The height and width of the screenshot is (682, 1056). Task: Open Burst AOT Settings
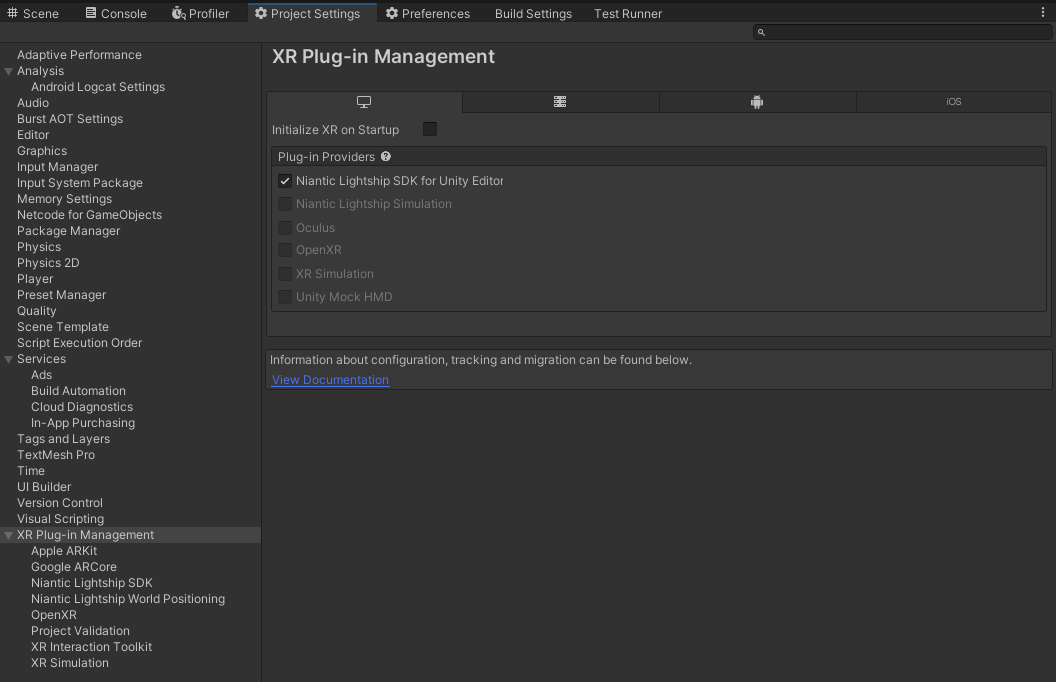coord(70,118)
